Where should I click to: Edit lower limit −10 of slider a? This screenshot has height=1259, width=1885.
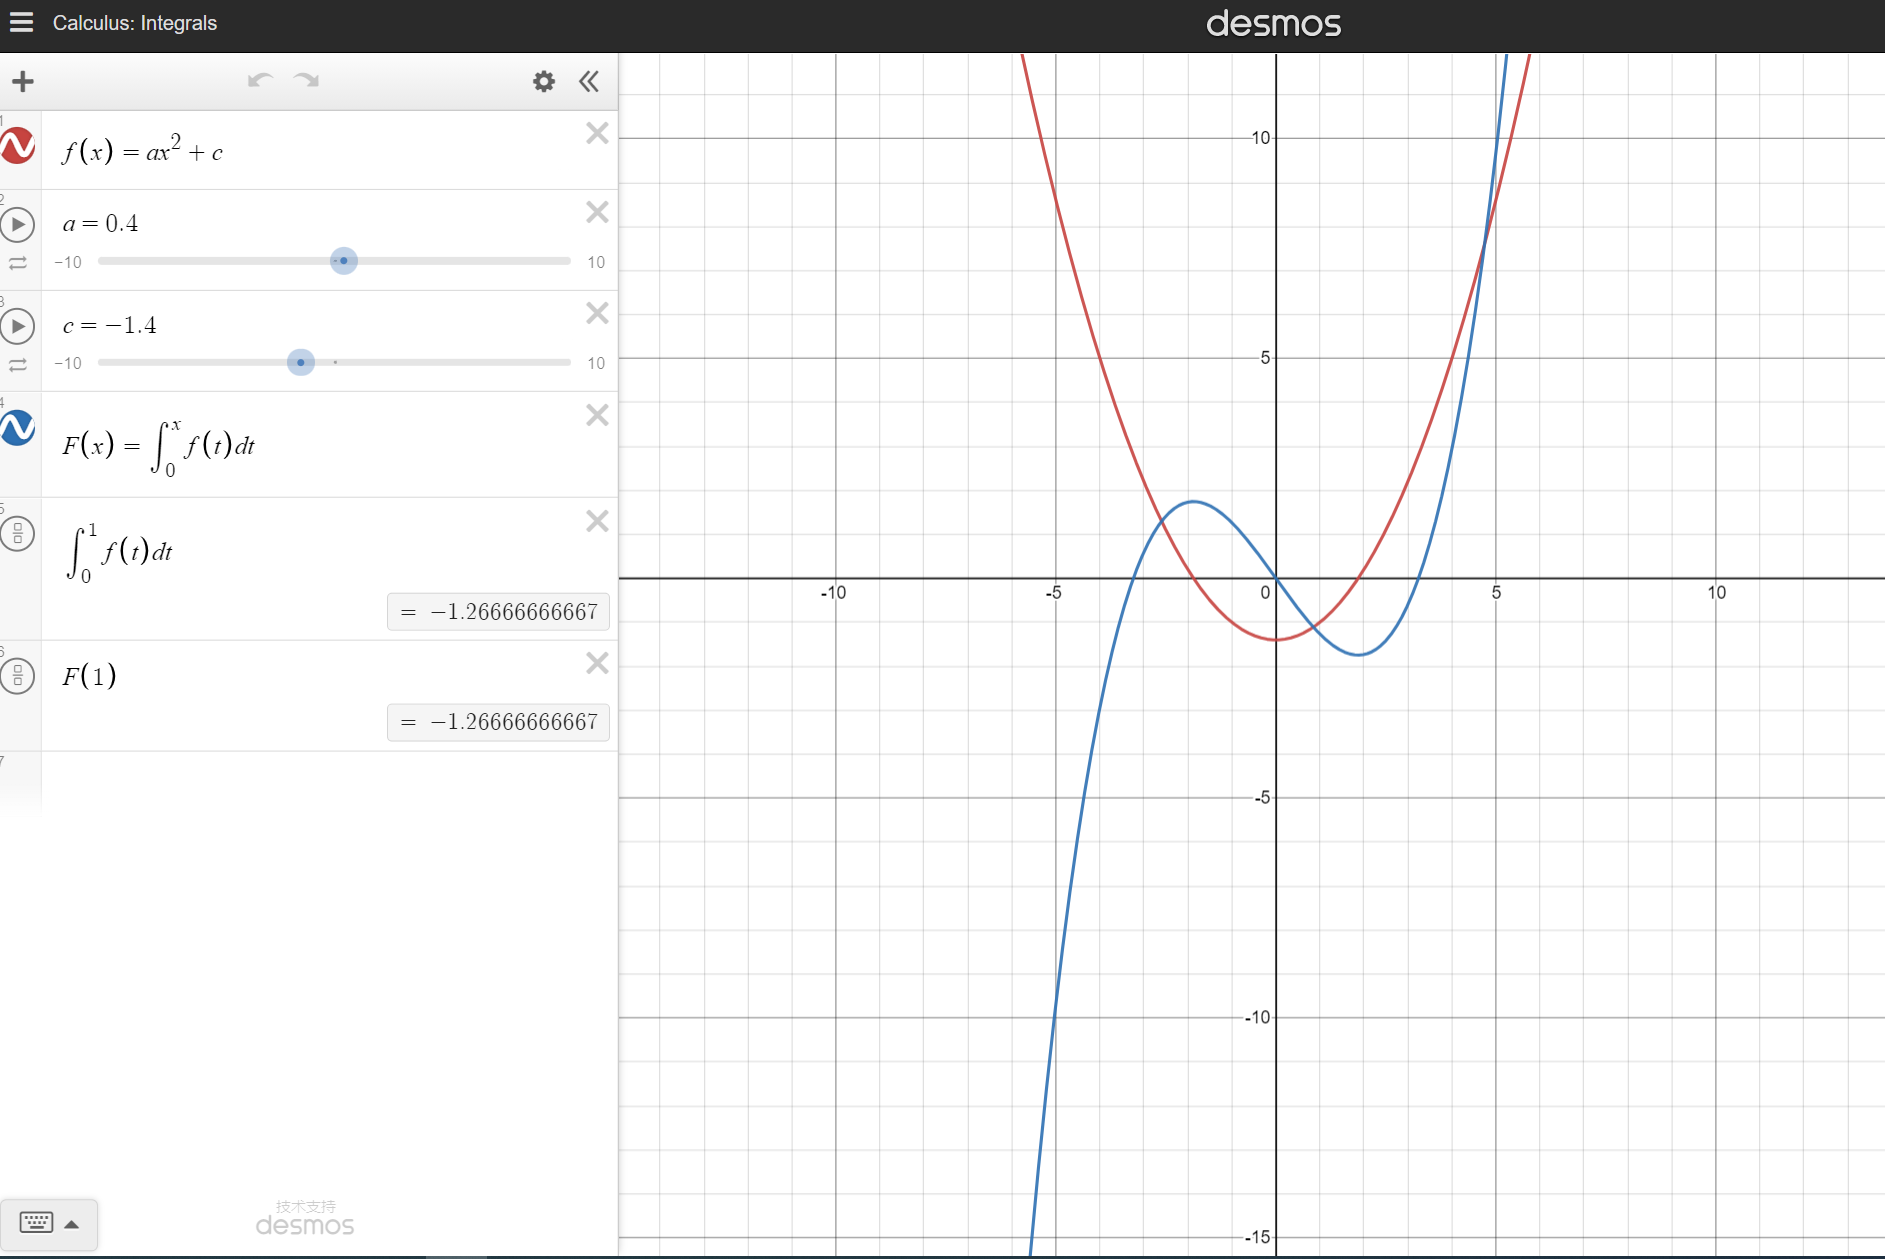click(x=68, y=262)
